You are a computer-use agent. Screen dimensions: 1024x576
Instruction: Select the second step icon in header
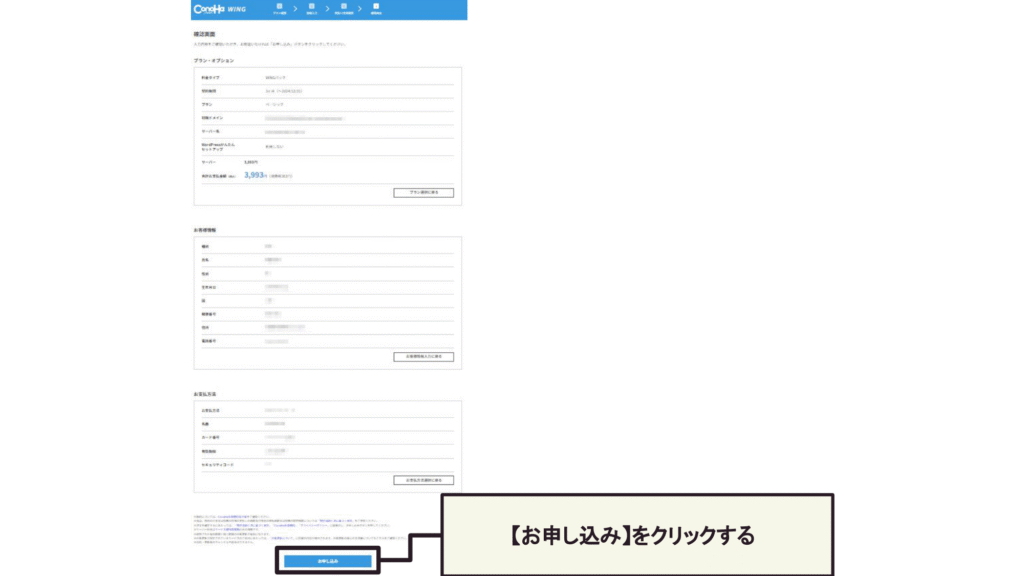[x=311, y=8]
